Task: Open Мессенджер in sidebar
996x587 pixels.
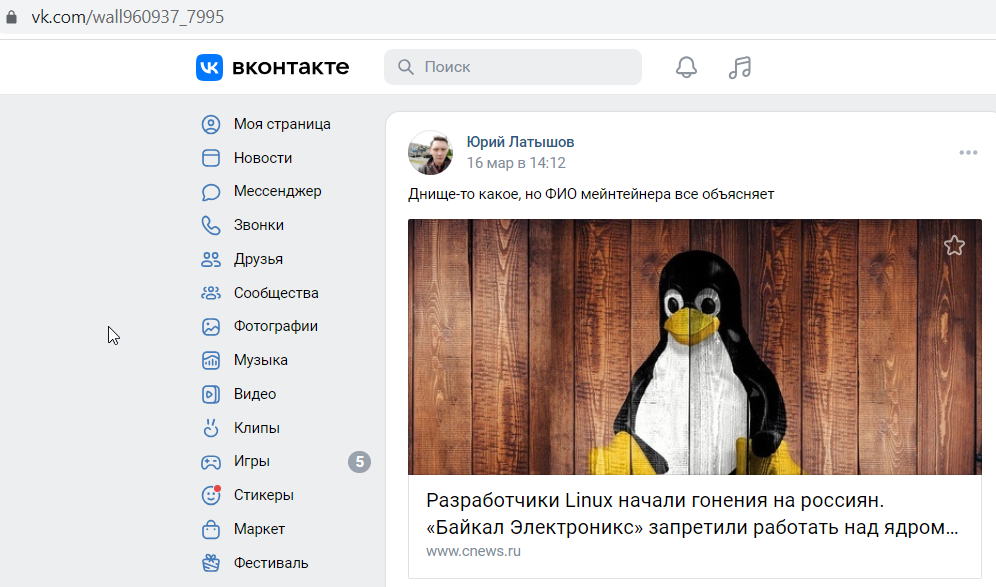Action: click(x=278, y=191)
